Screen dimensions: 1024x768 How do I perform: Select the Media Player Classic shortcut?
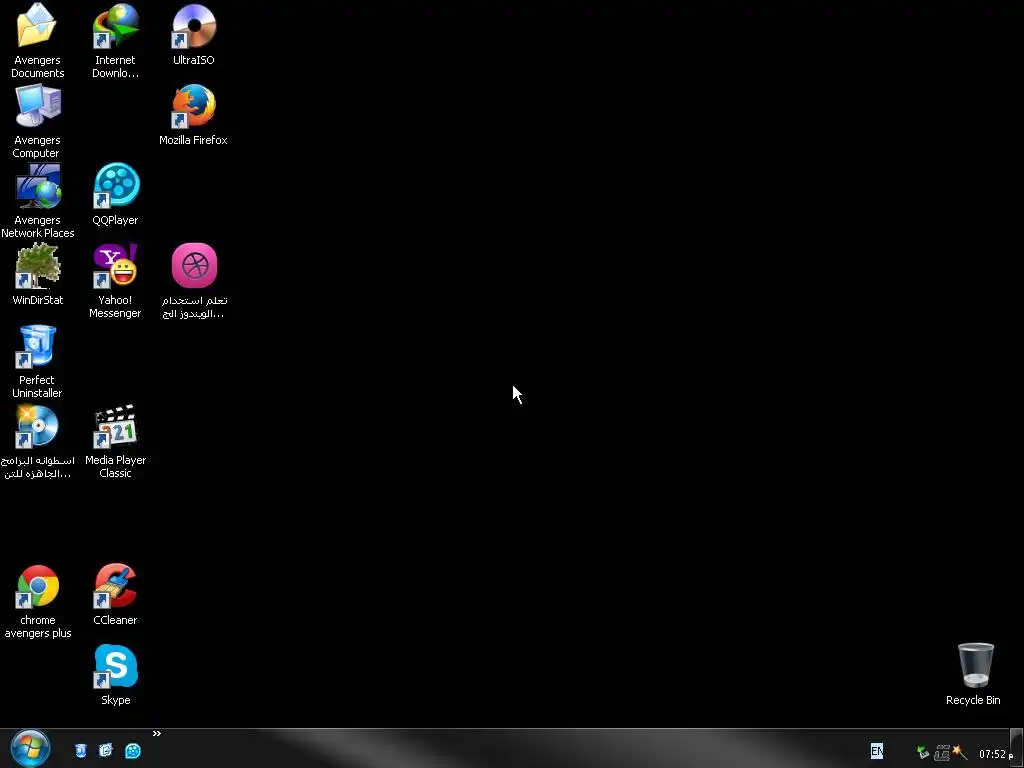pos(116,426)
